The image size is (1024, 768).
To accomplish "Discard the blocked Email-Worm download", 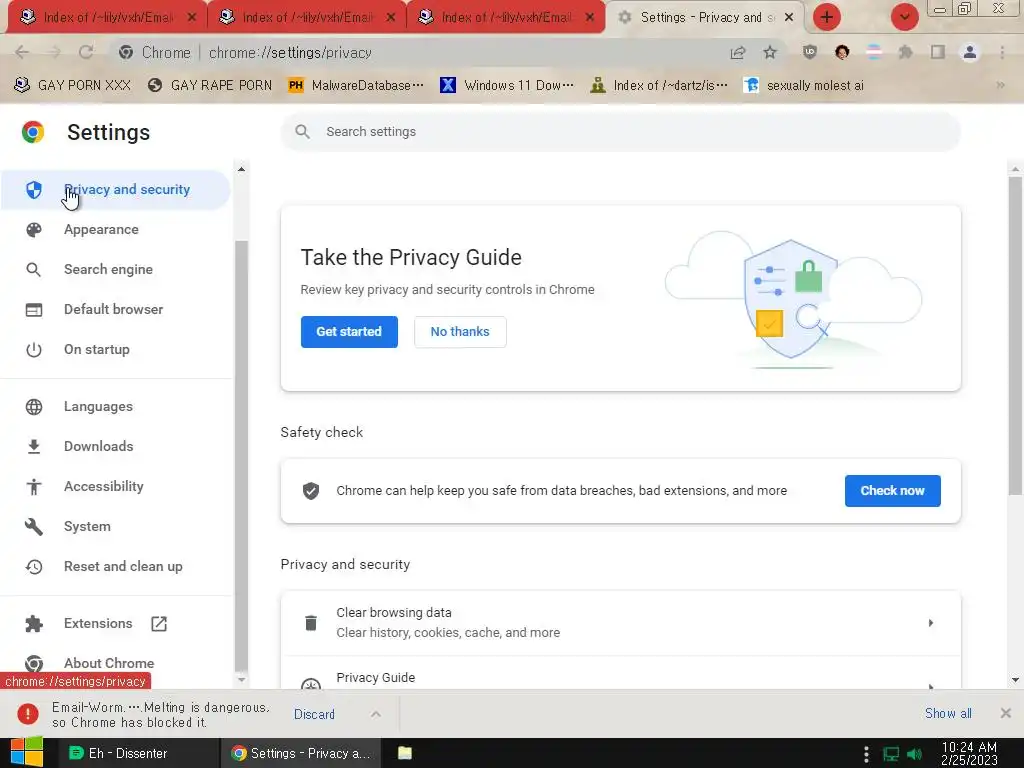I will [314, 714].
